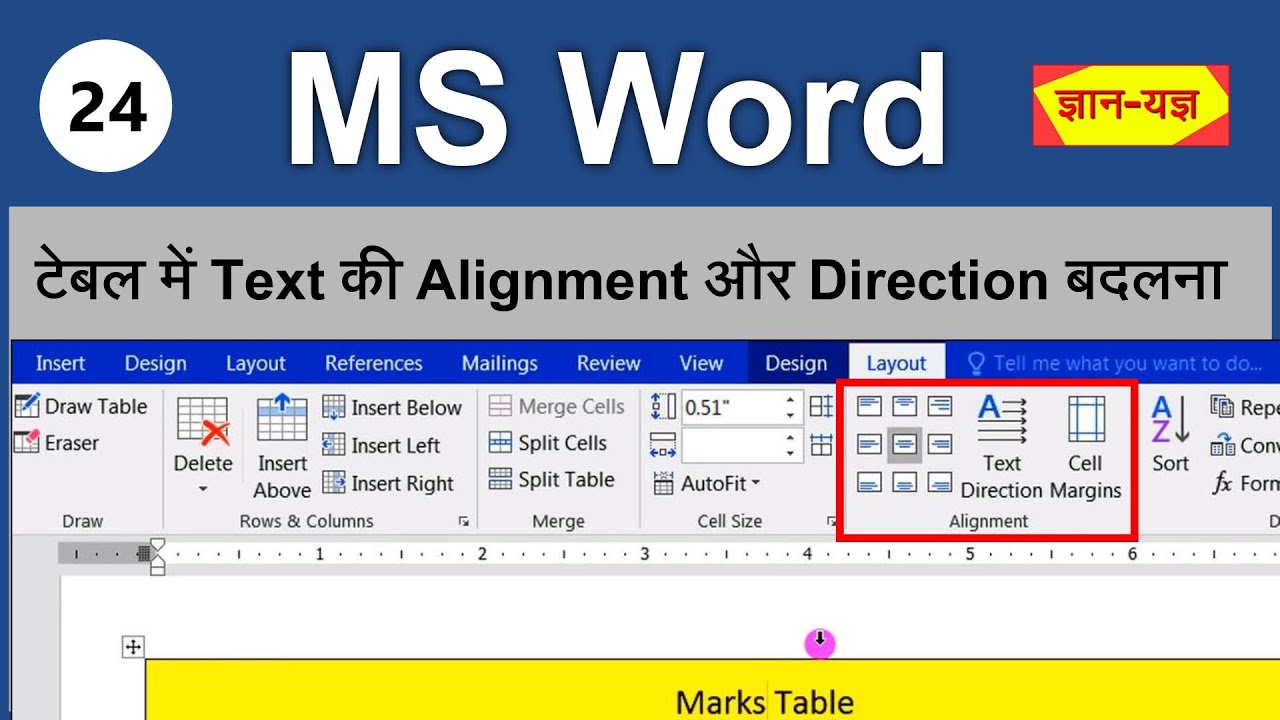Click the Formula fx icon
Viewport: 1280px width, 720px height.
tap(1222, 483)
